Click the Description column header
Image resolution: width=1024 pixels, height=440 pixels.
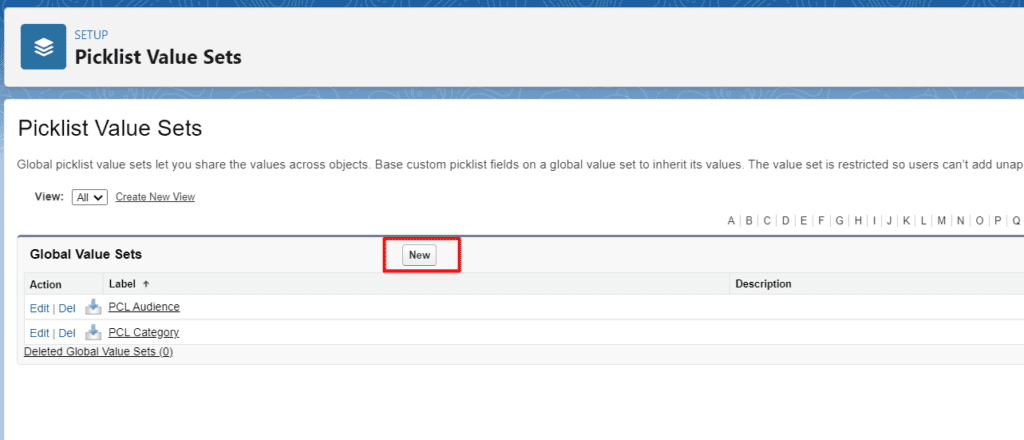click(x=763, y=284)
